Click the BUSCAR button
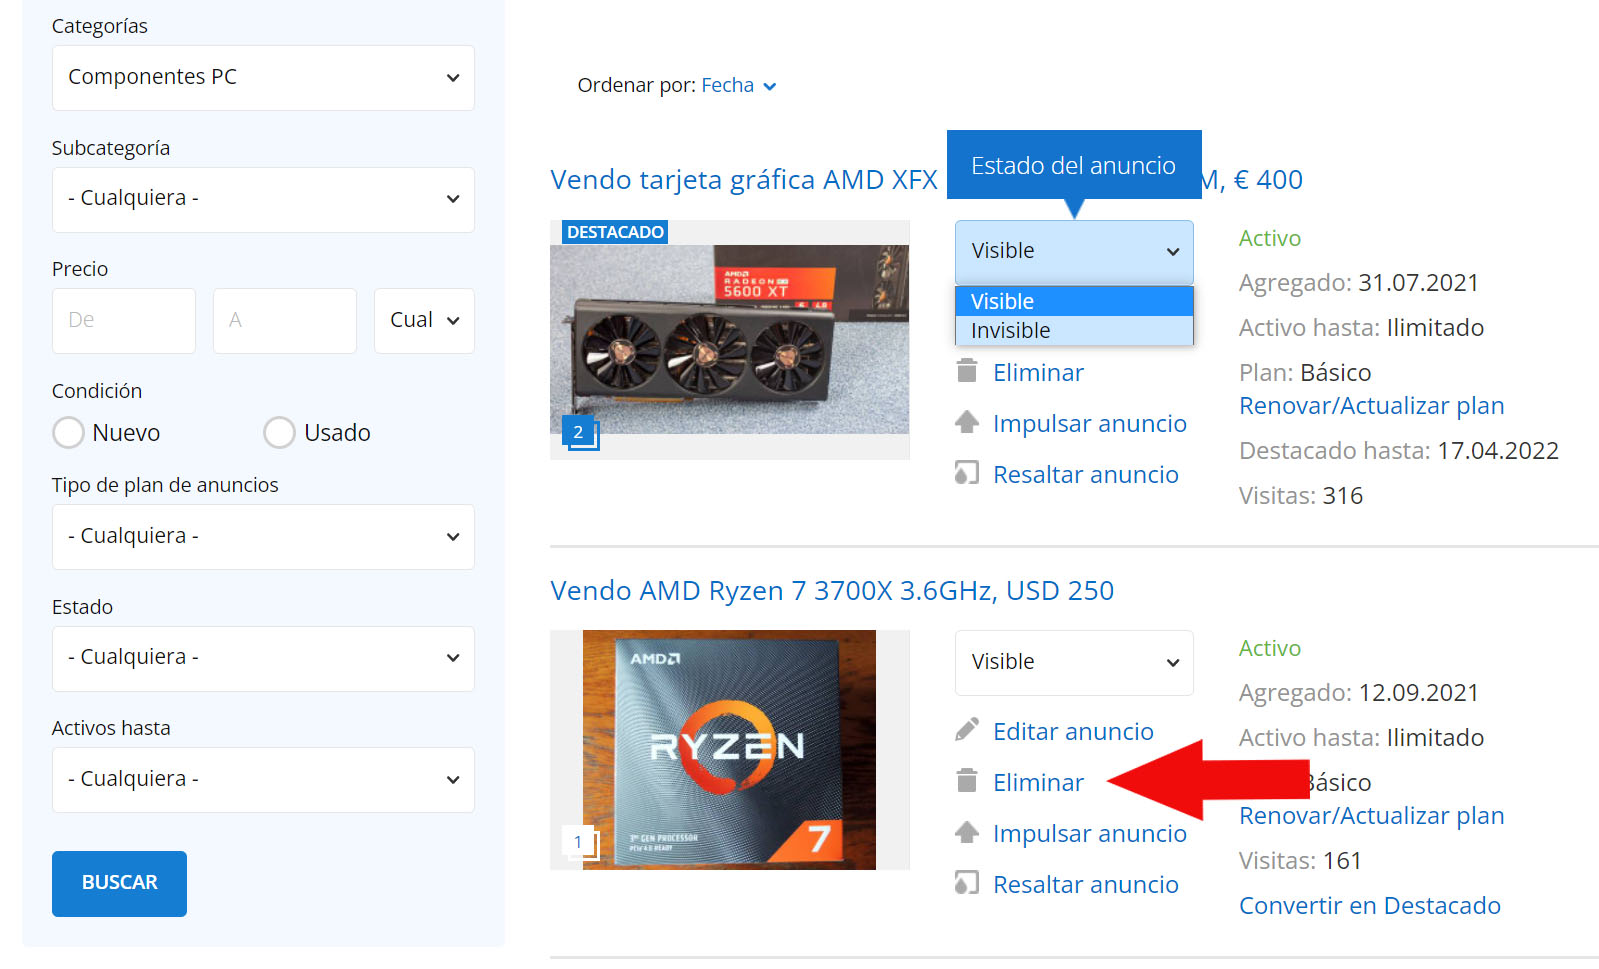Image resolution: width=1599 pixels, height=969 pixels. (x=119, y=883)
